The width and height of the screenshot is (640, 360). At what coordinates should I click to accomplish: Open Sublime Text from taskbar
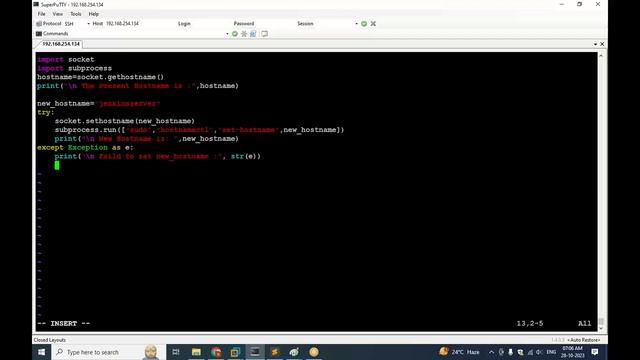(x=275, y=352)
